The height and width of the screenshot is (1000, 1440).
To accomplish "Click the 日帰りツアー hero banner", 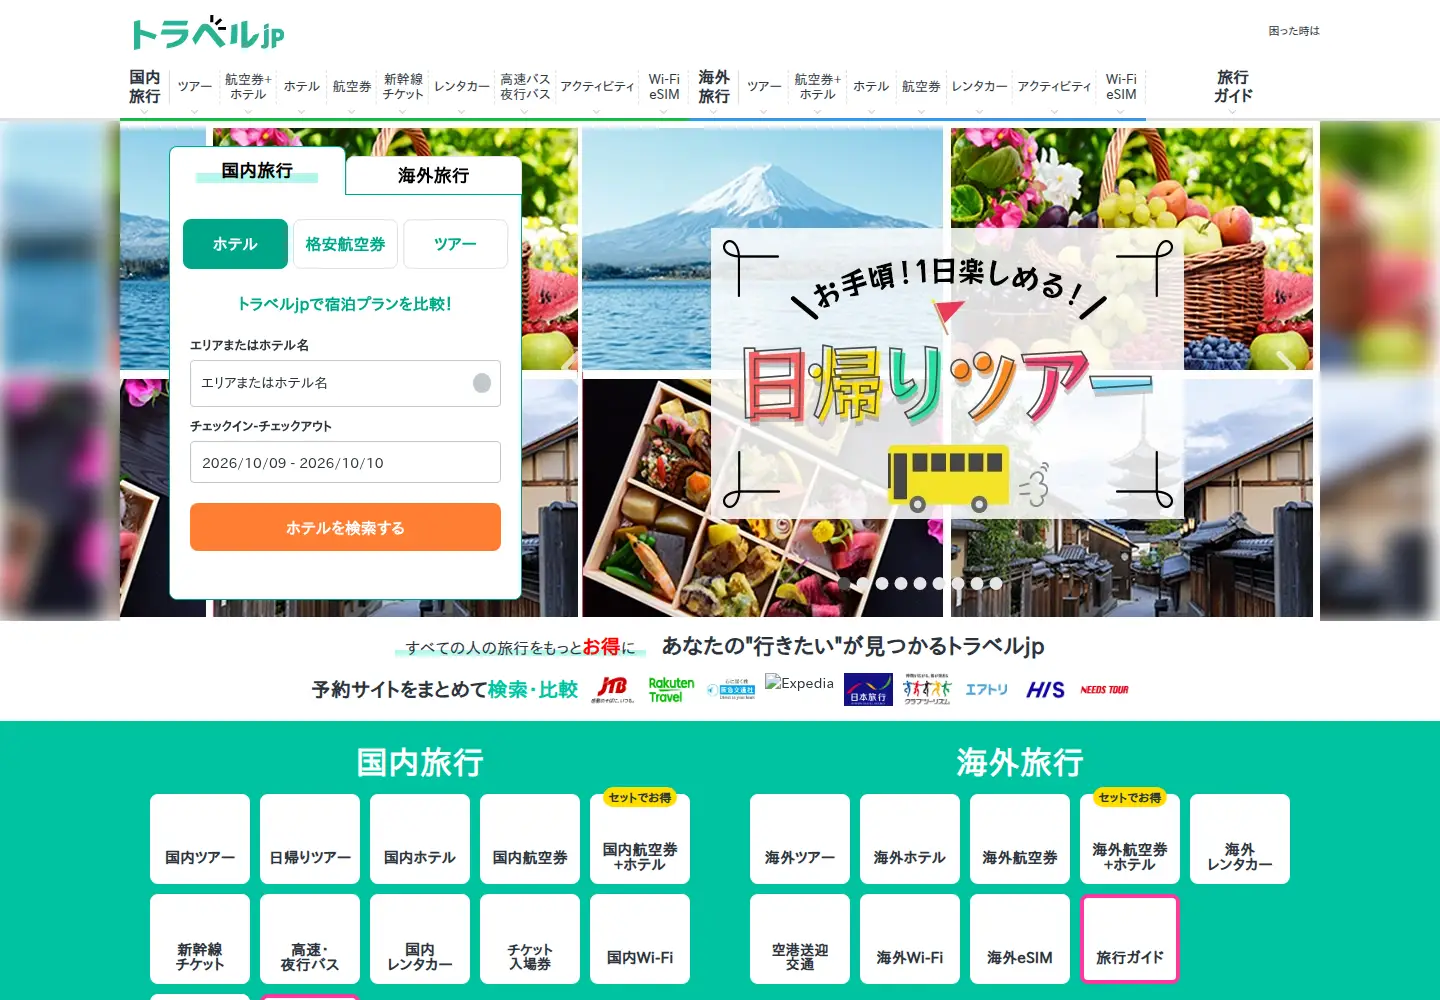I will [947, 372].
